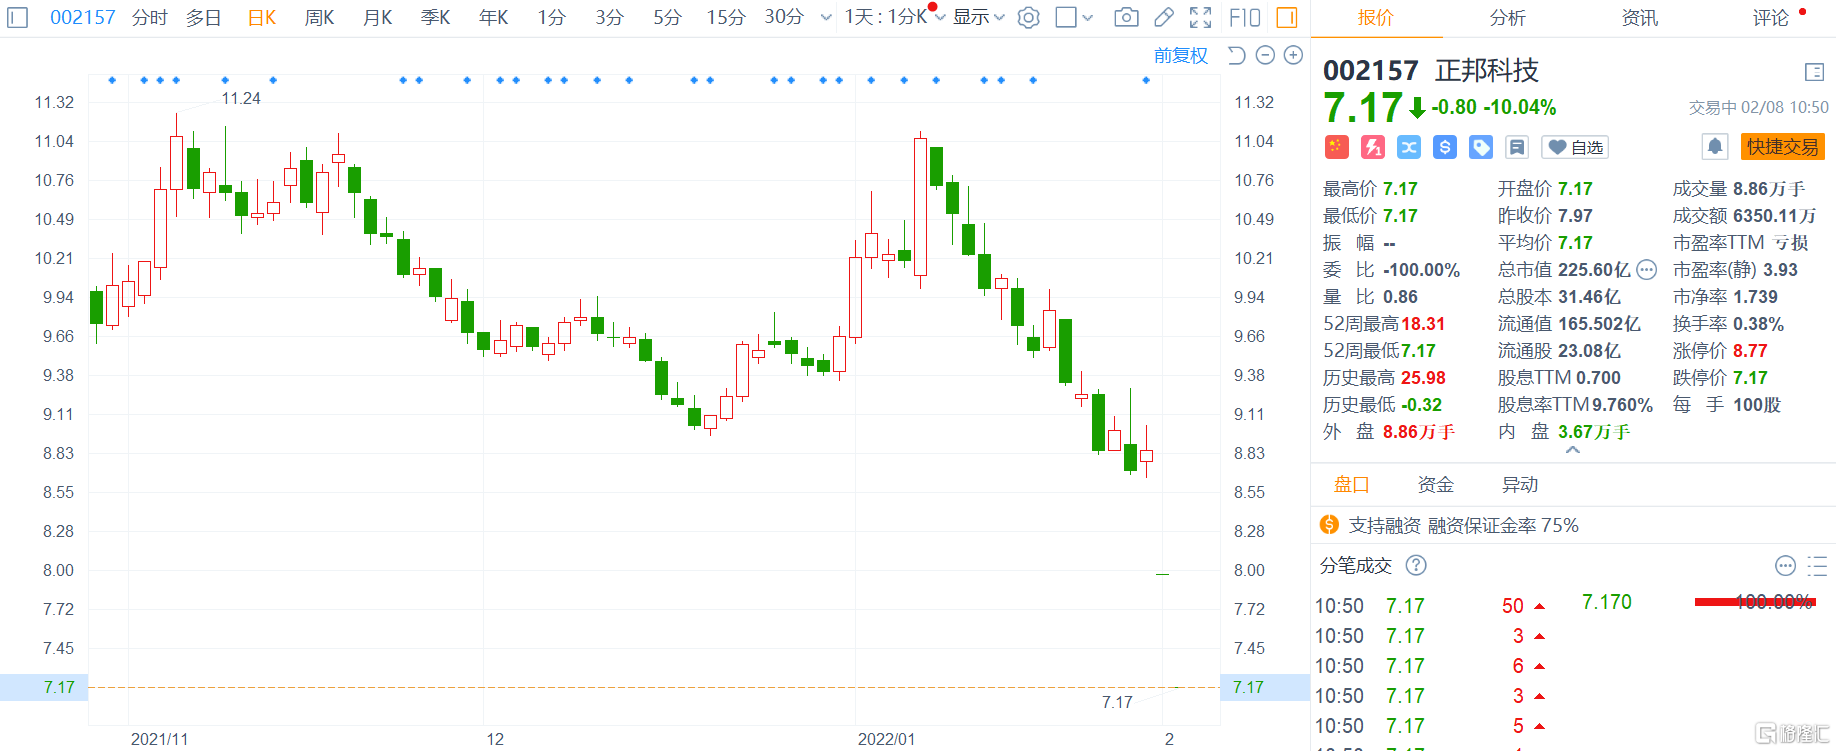Zoom in chart with plus icon
1837x751 pixels.
[x=1293, y=55]
